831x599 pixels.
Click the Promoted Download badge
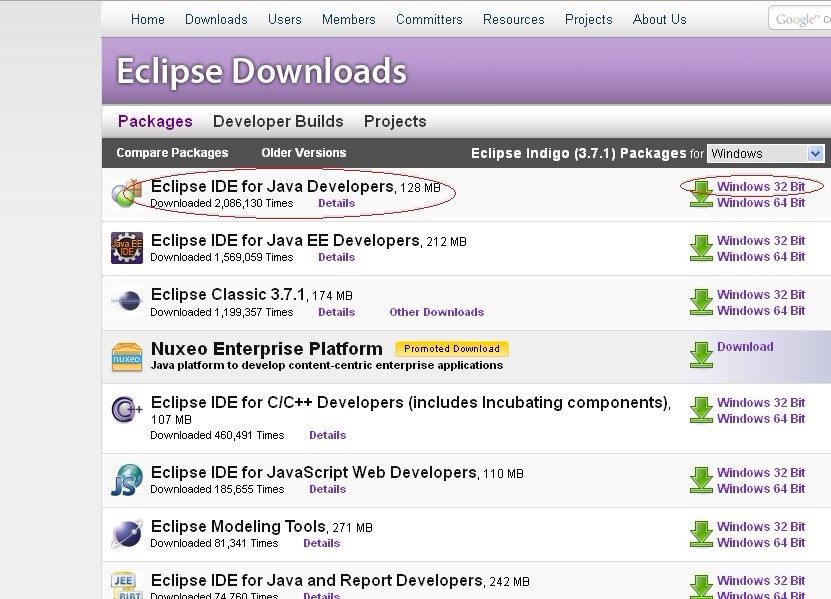452,349
